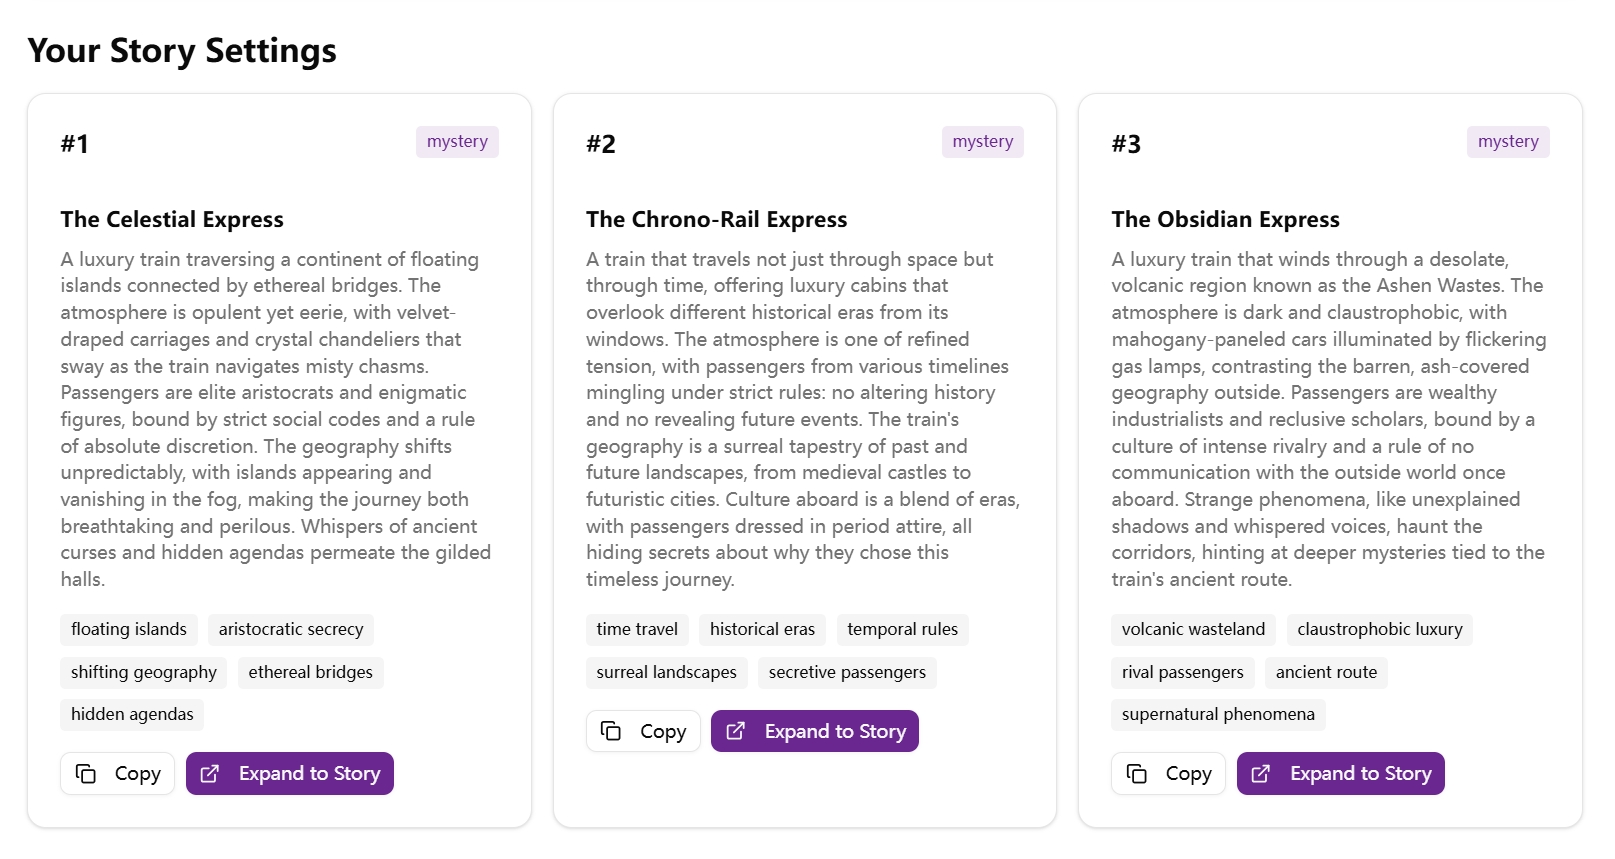Image resolution: width=1615 pixels, height=859 pixels.
Task: Copy the Chrono-Rail Express setting text
Action: tap(643, 731)
